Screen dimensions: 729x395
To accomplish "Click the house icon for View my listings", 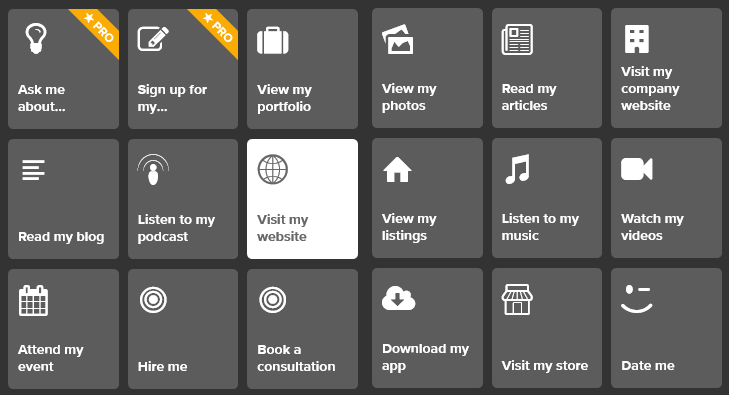I will 398,170.
